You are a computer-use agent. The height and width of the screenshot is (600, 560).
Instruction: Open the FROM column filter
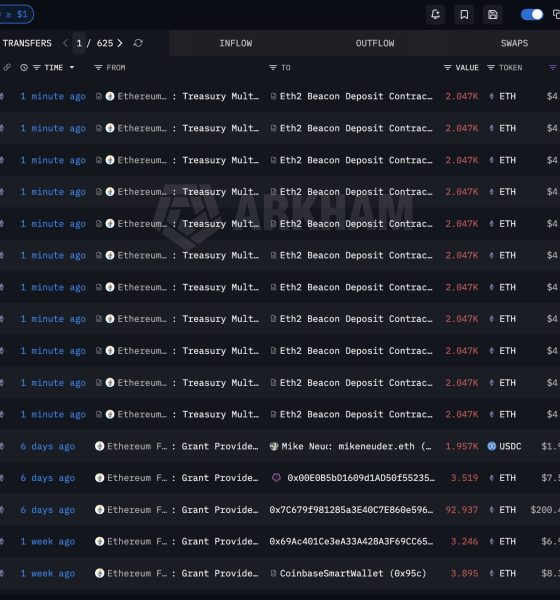tap(98, 68)
